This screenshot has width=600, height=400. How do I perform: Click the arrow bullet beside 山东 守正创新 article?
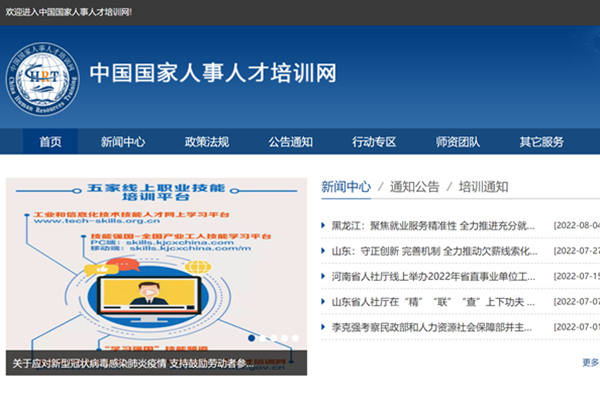(323, 251)
